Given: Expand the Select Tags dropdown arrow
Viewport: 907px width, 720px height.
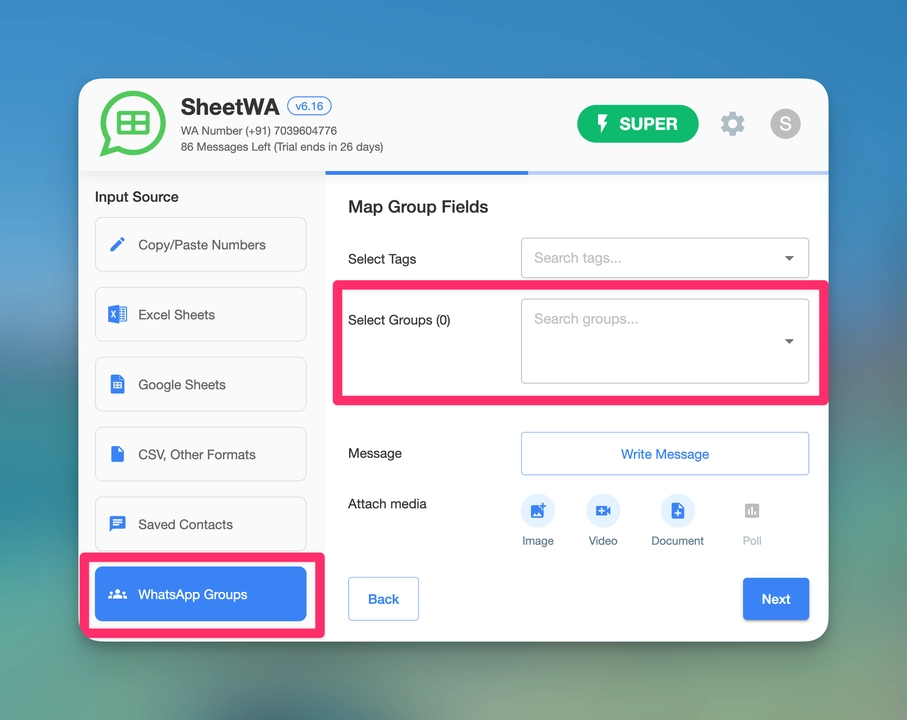Looking at the screenshot, I should (789, 258).
